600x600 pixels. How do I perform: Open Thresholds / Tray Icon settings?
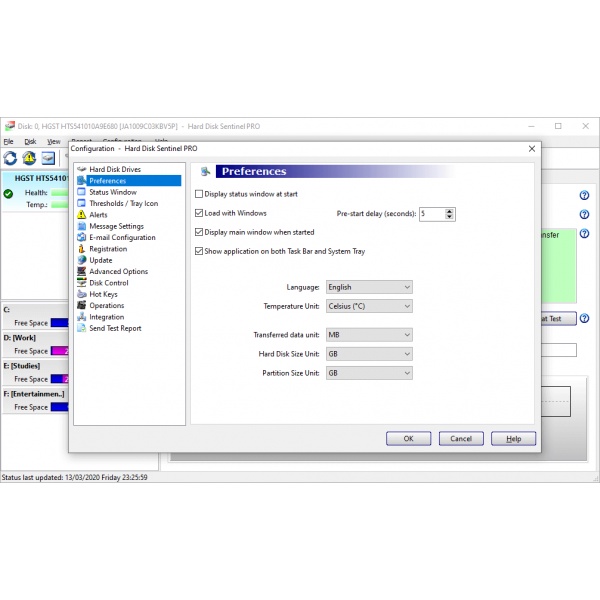(x=123, y=203)
